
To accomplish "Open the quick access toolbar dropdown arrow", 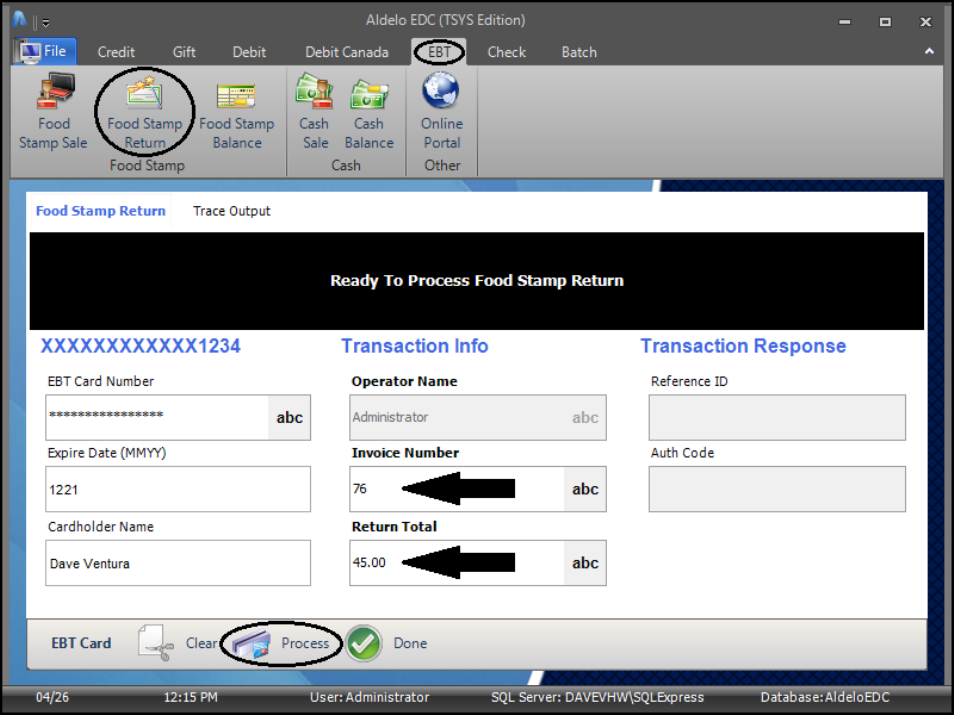I will pos(46,23).
